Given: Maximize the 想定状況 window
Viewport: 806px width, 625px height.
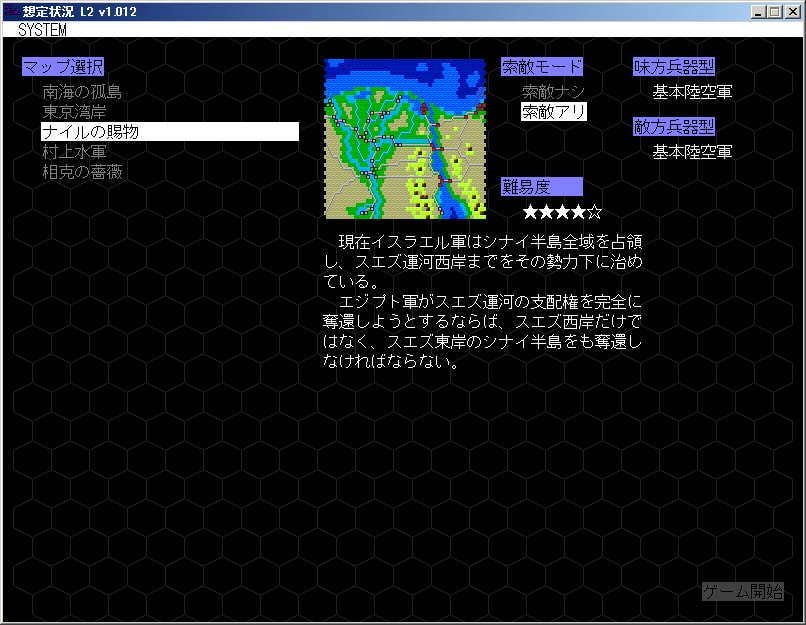Looking at the screenshot, I should click(774, 12).
